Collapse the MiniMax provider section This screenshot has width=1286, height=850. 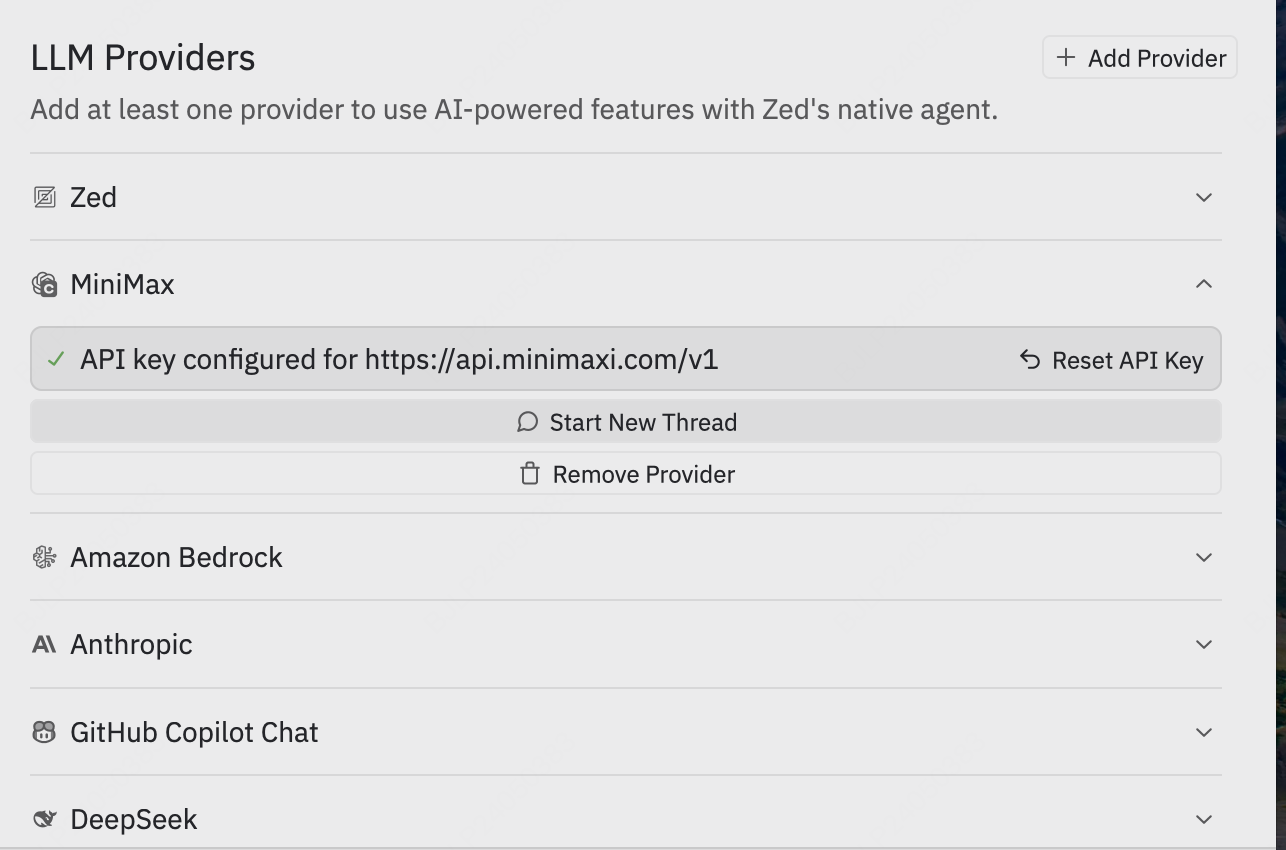pos(1204,285)
